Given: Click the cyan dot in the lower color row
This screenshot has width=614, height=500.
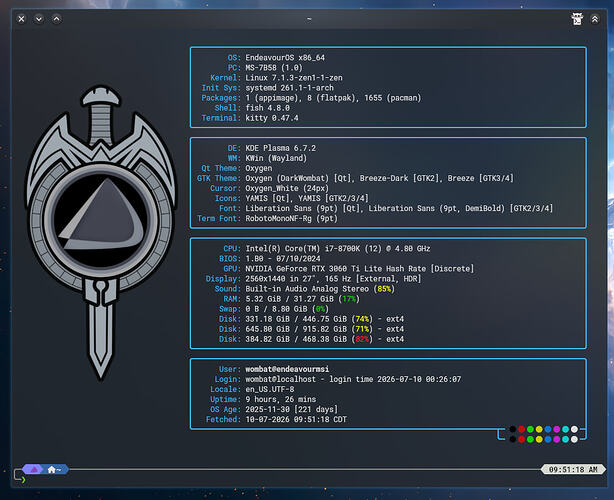Looking at the screenshot, I should [x=565, y=439].
